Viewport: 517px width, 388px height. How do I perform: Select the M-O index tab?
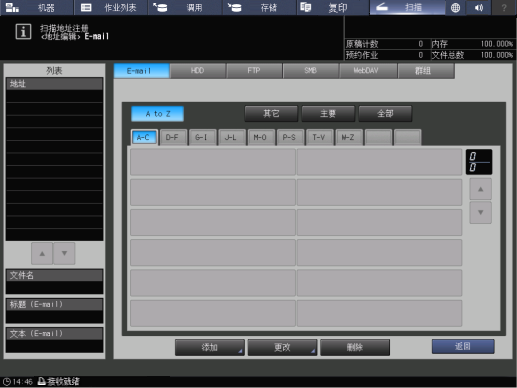pos(261,137)
